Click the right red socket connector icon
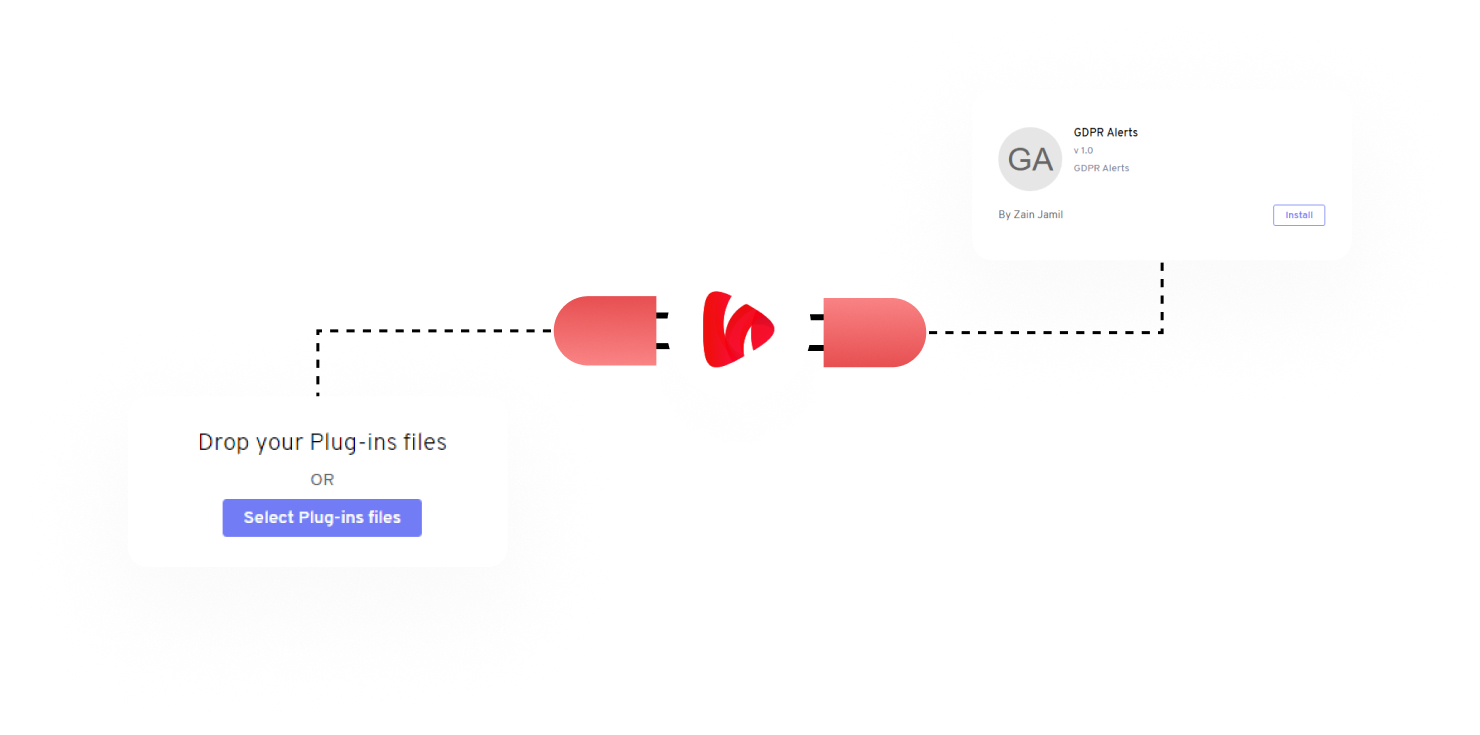 click(875, 332)
